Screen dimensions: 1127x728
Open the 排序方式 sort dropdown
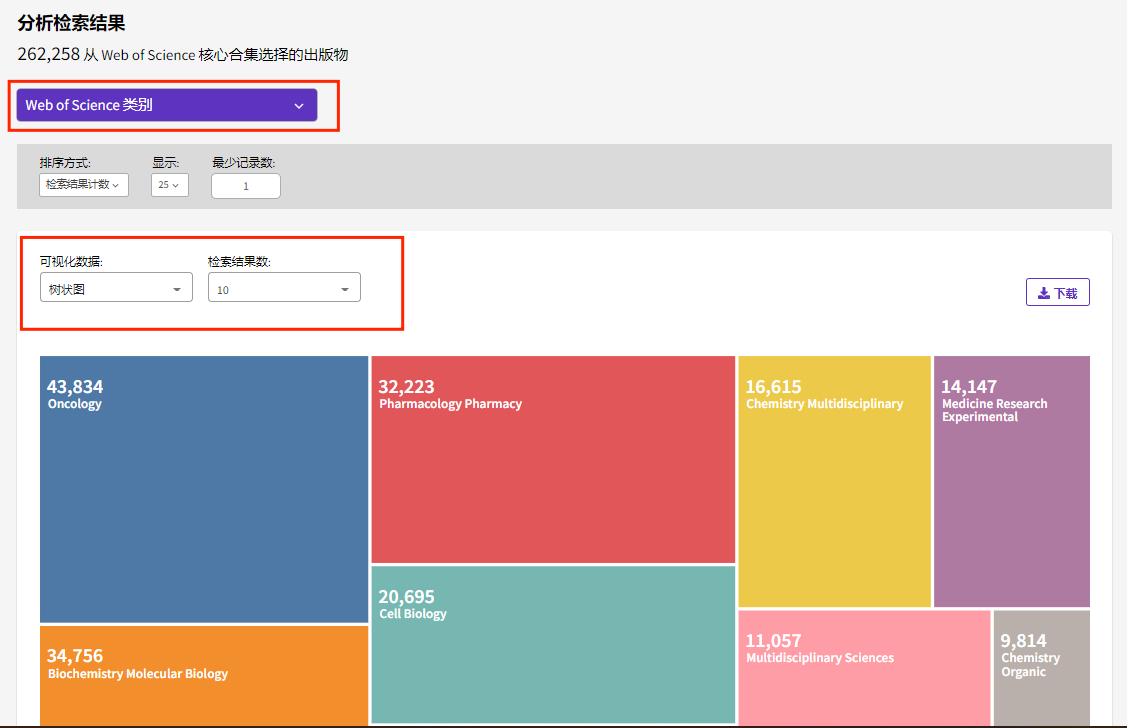click(84, 185)
